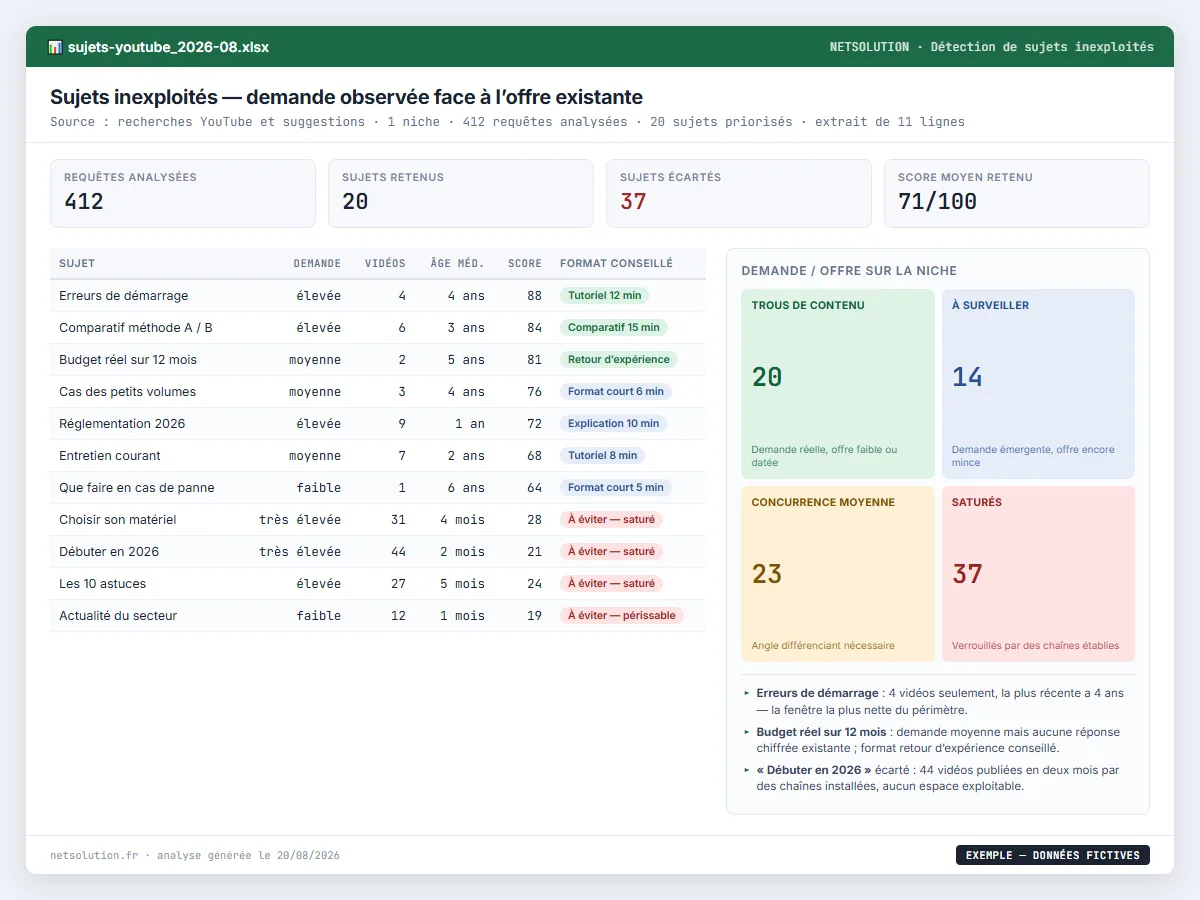Open the green Trous de contenu quadrant
This screenshot has width=1200, height=900.
tap(838, 384)
